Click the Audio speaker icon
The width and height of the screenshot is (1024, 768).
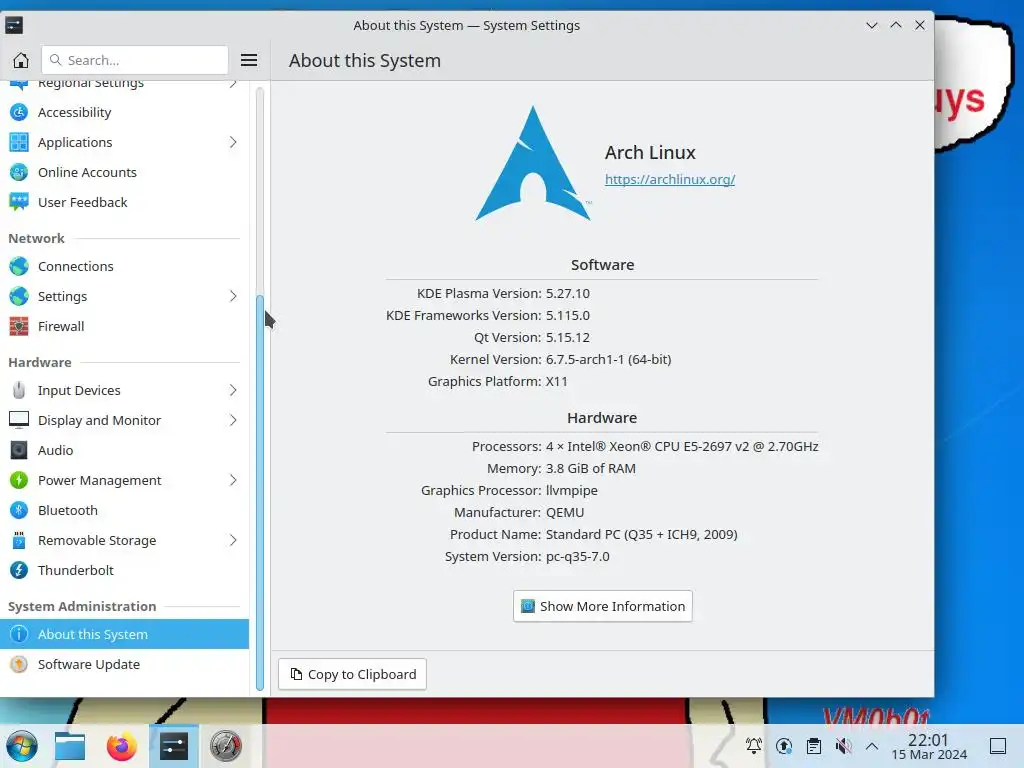(19, 450)
